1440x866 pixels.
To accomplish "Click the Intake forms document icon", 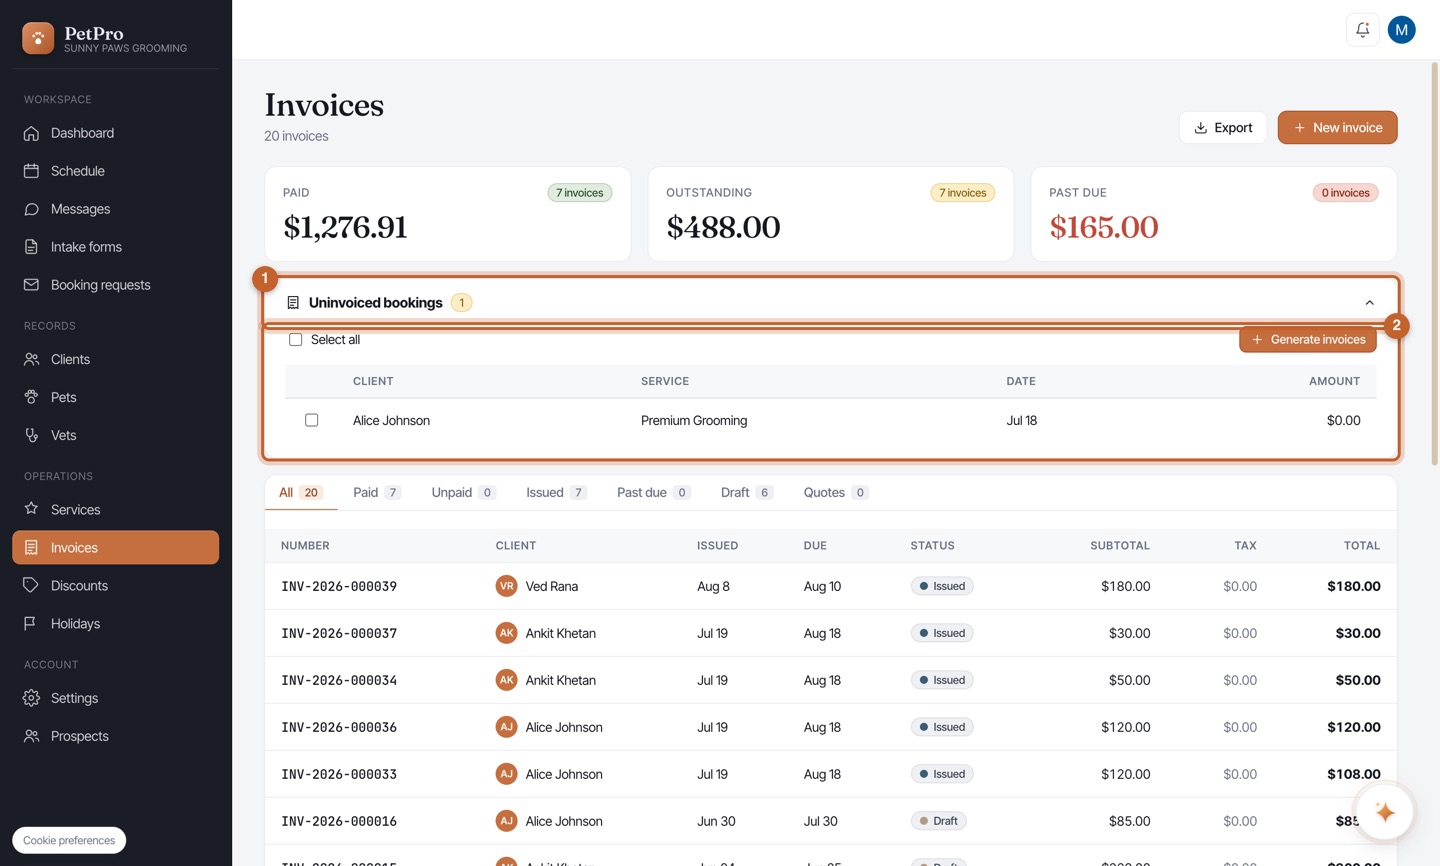I will [31, 247].
